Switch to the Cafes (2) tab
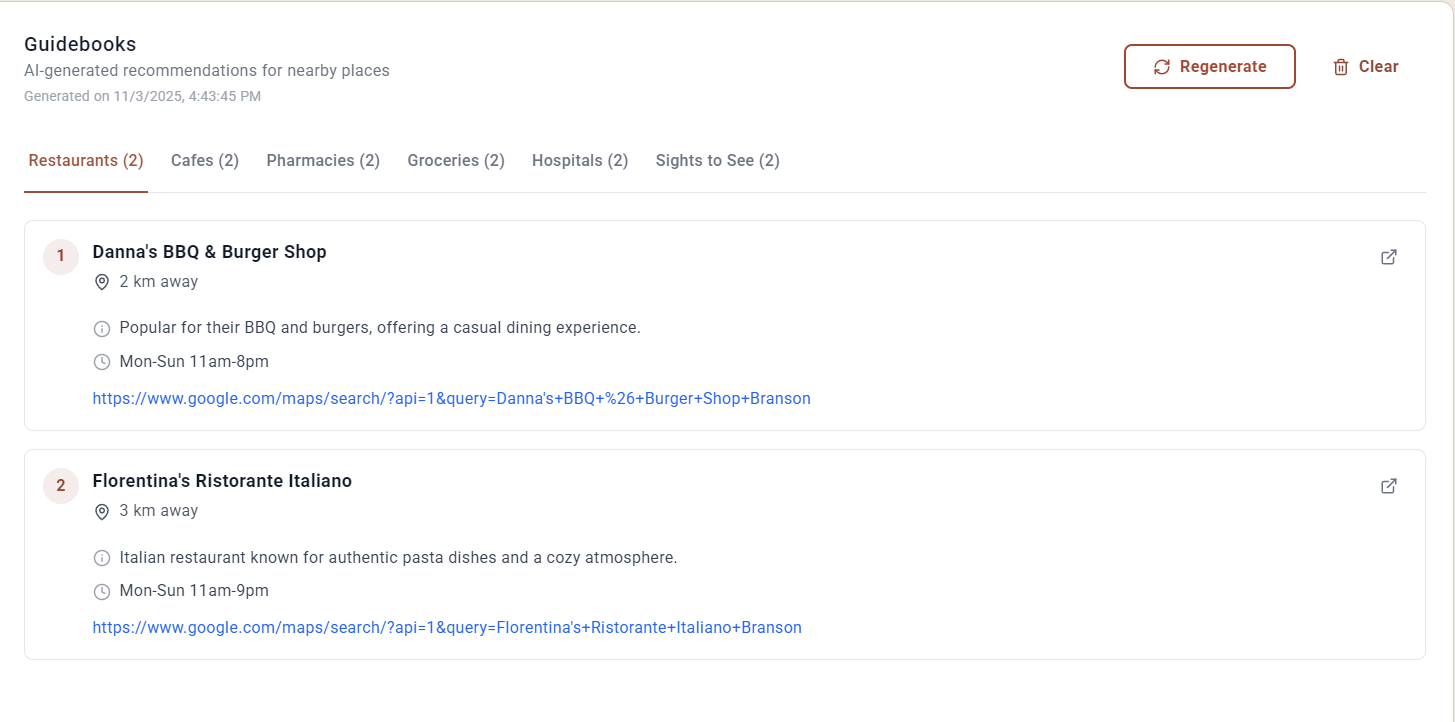The width and height of the screenshot is (1455, 722). [205, 161]
